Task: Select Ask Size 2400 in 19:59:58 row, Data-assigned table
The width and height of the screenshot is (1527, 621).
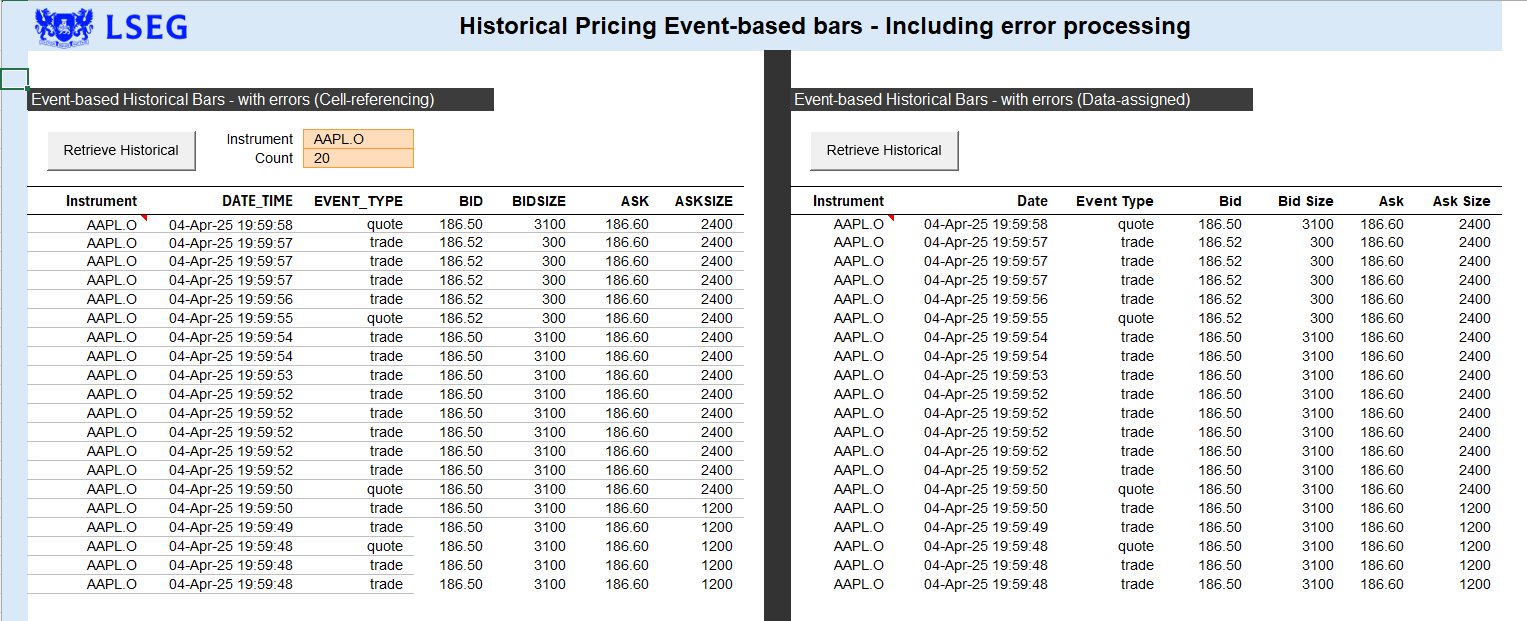Action: pyautogui.click(x=1475, y=225)
